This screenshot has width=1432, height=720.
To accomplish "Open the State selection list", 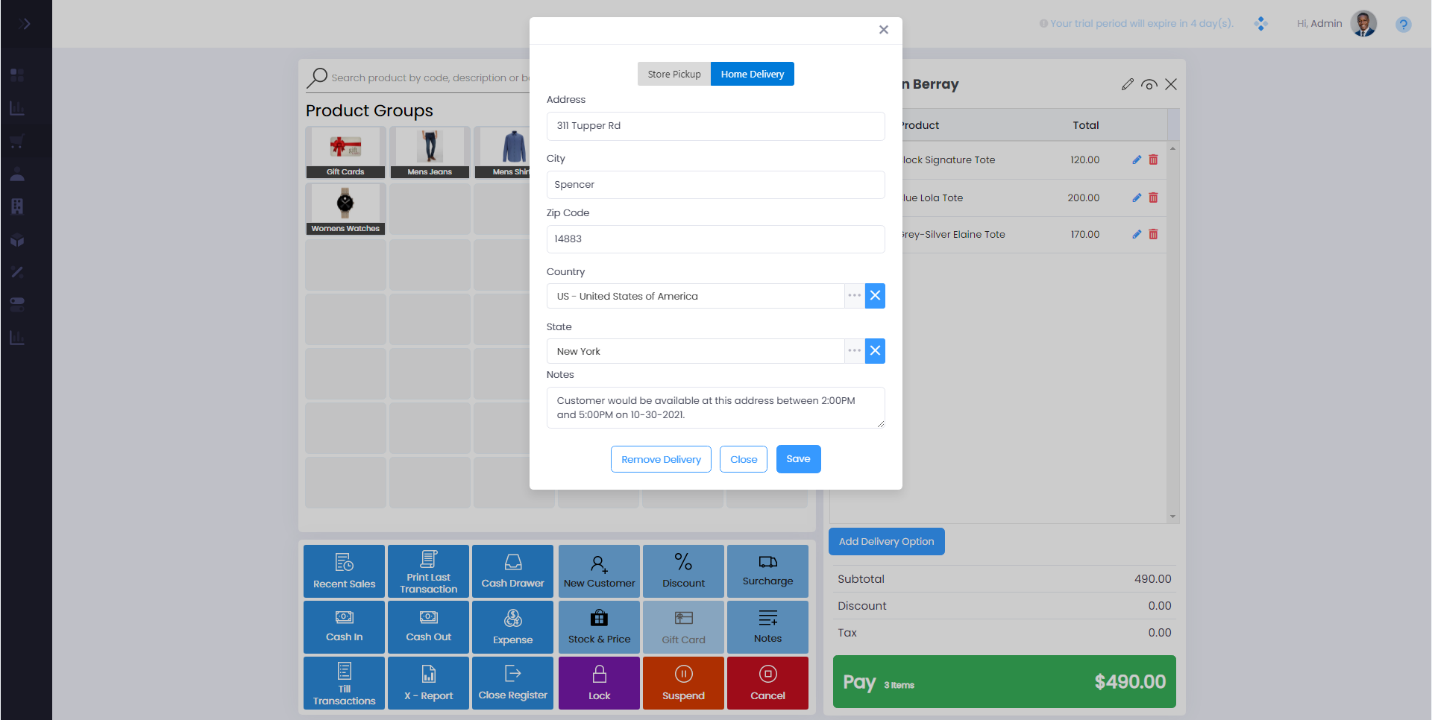I will [x=854, y=351].
